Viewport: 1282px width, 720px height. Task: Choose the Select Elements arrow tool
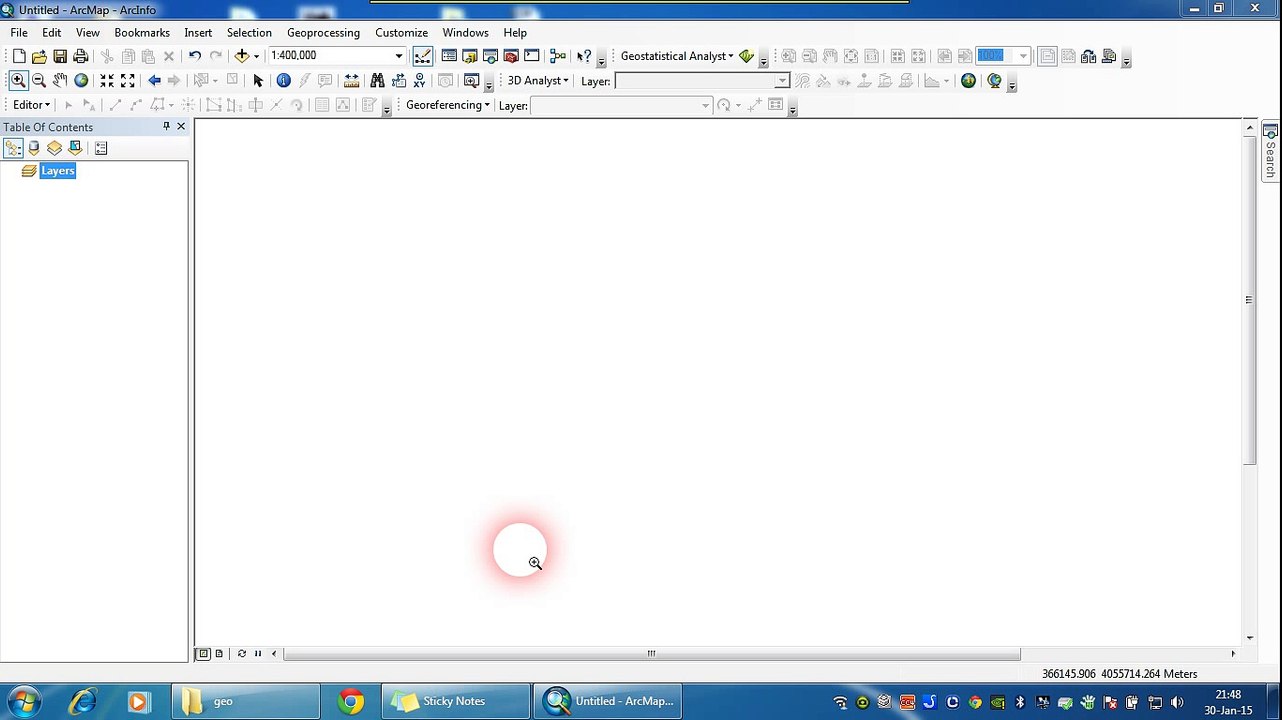(258, 81)
